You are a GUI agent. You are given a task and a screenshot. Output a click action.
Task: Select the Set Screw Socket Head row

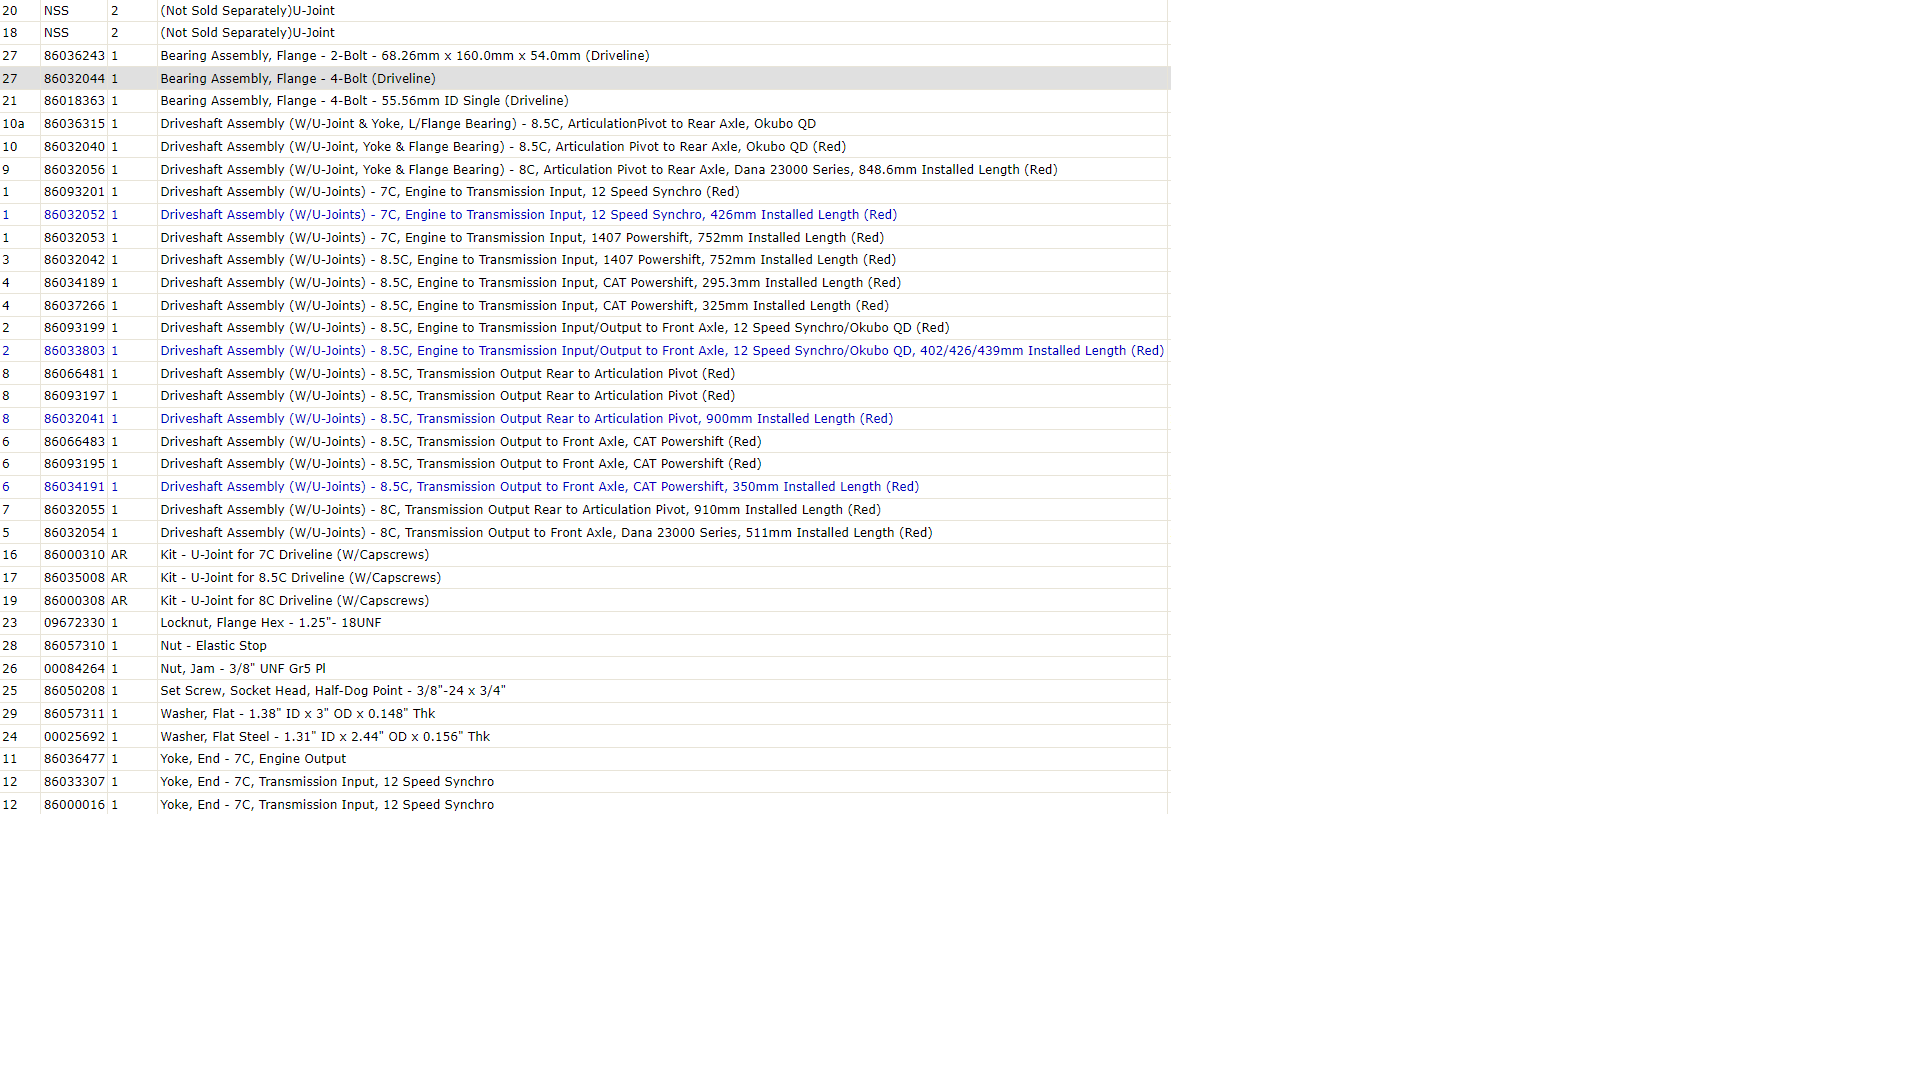[x=584, y=691]
